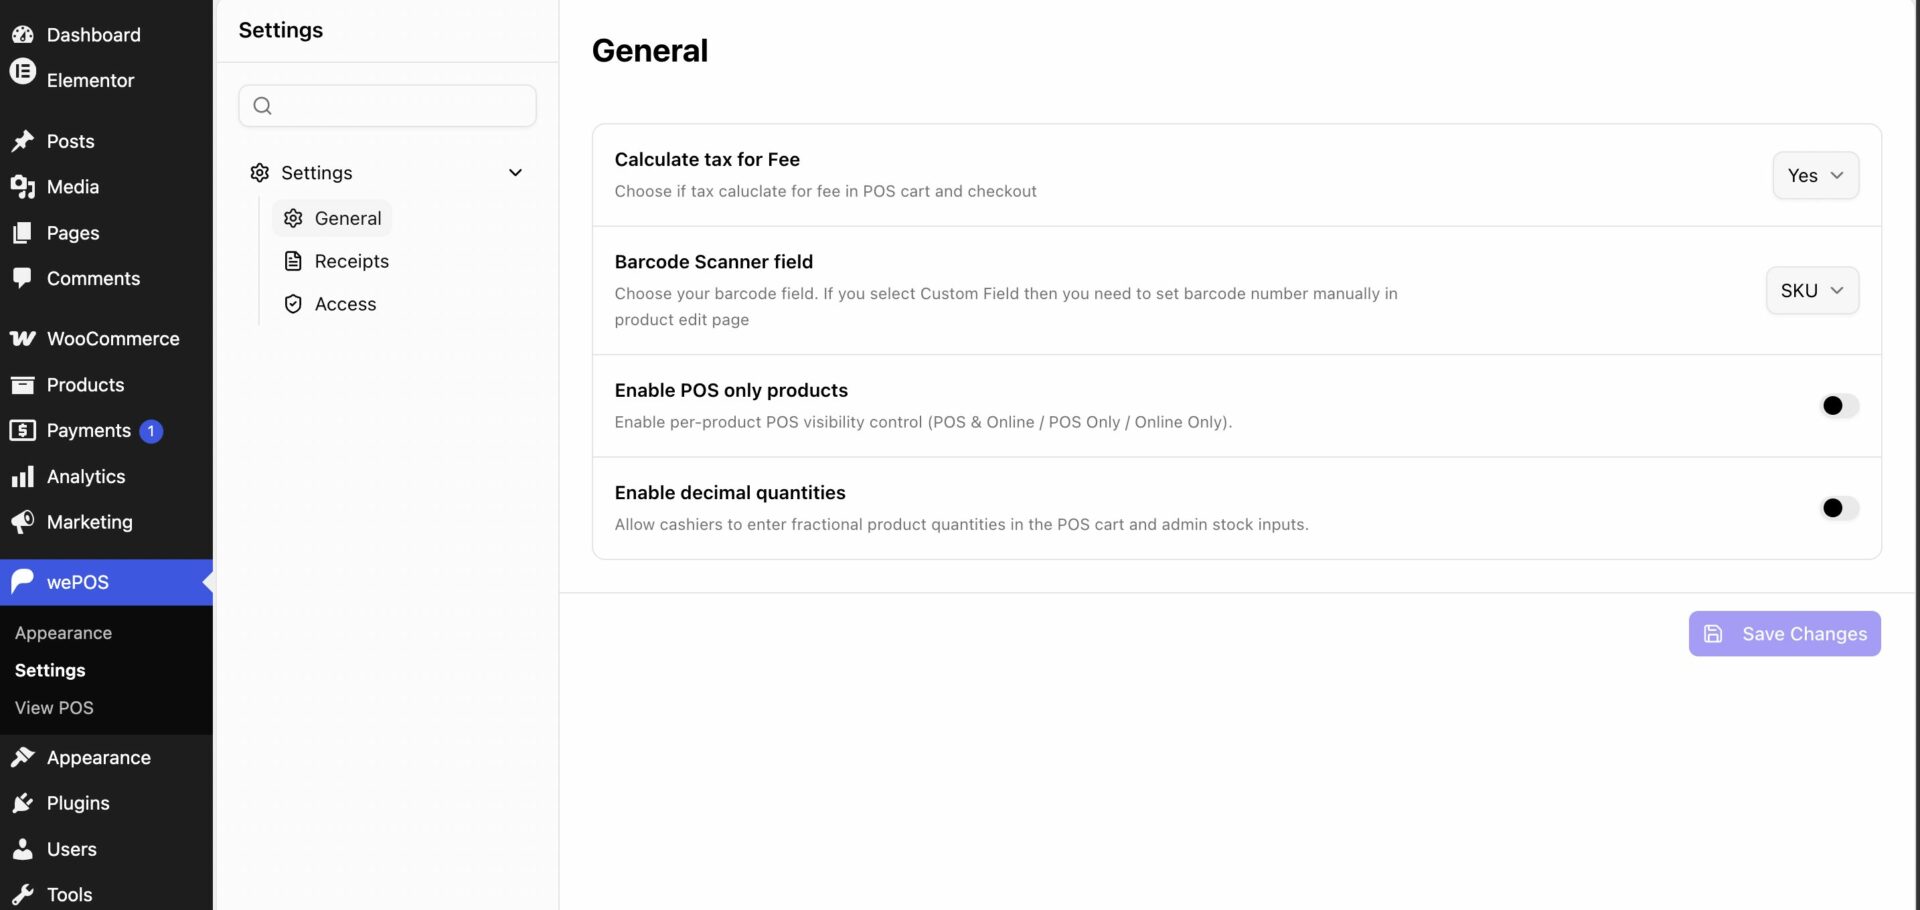Click the Access shield icon
The image size is (1920, 910).
coord(293,304)
